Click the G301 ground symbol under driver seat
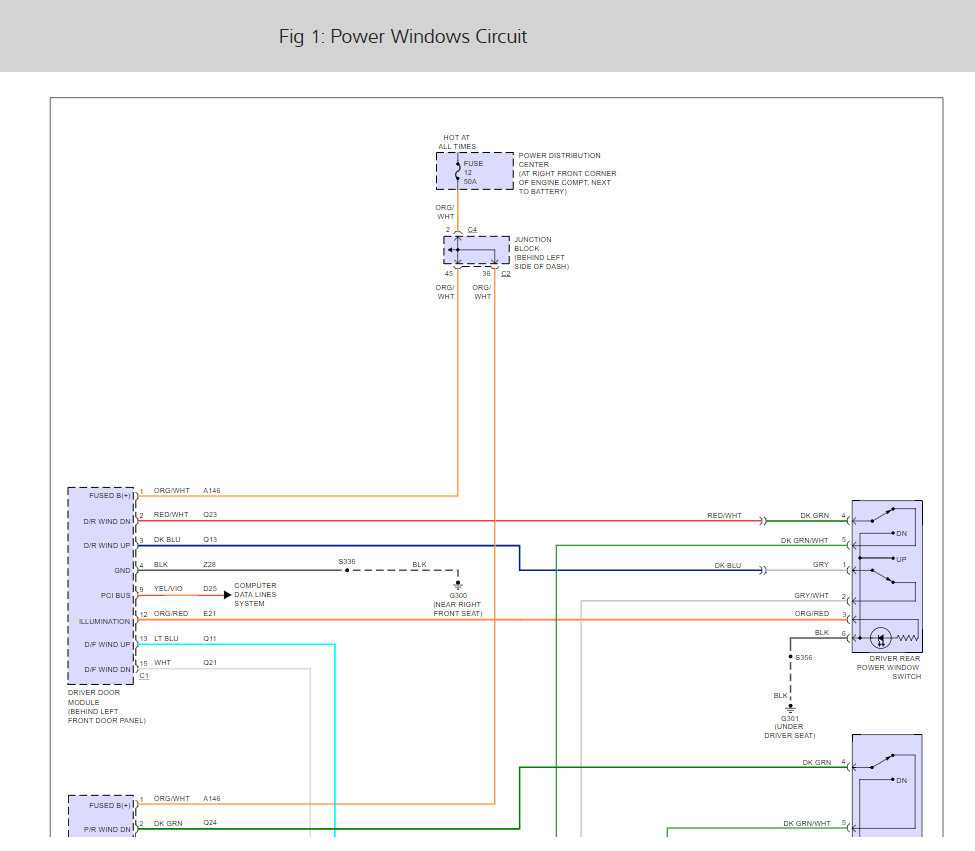 click(x=790, y=708)
